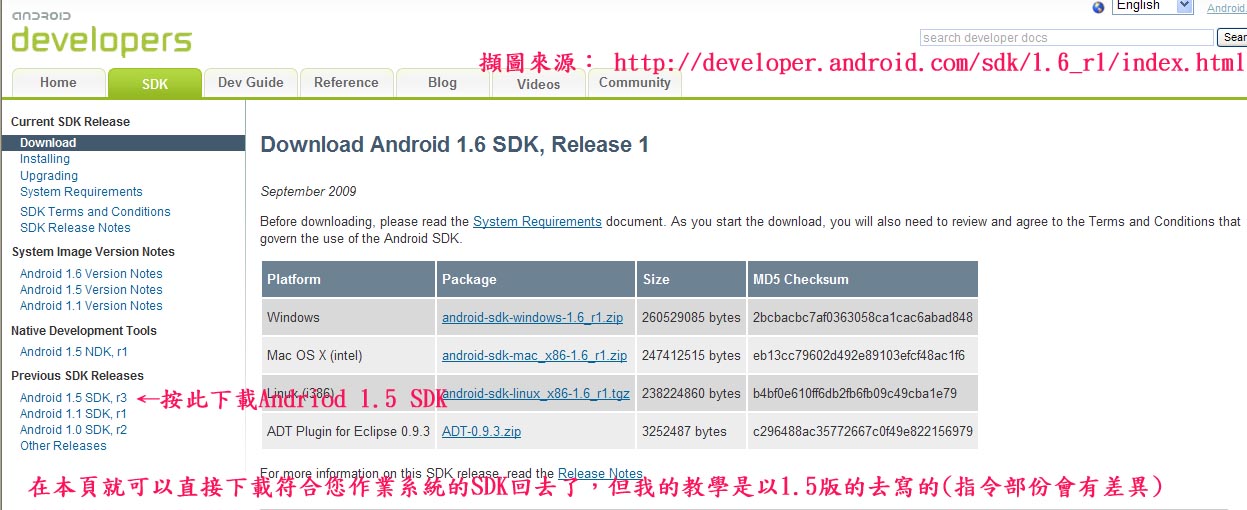Open the Release Notes link below table
The image size is (1247, 510).
[x=600, y=474]
